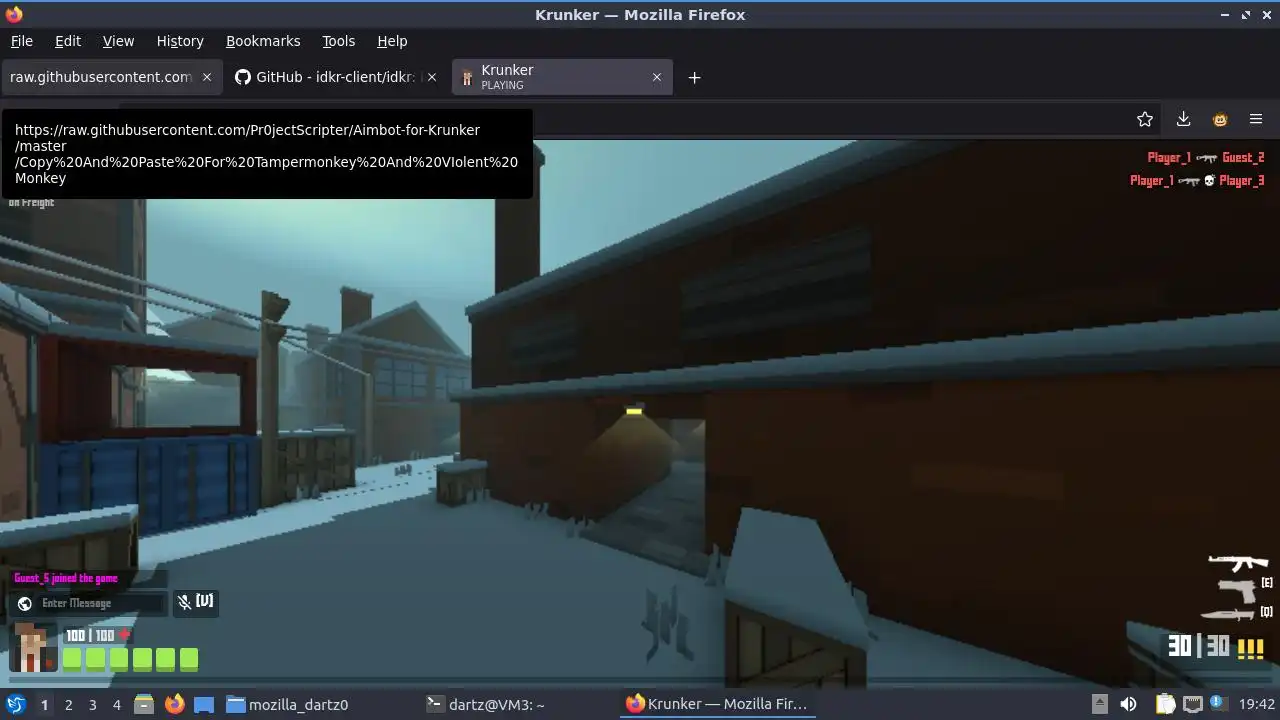Close the raw.githubusercontent.com tab

point(207,77)
